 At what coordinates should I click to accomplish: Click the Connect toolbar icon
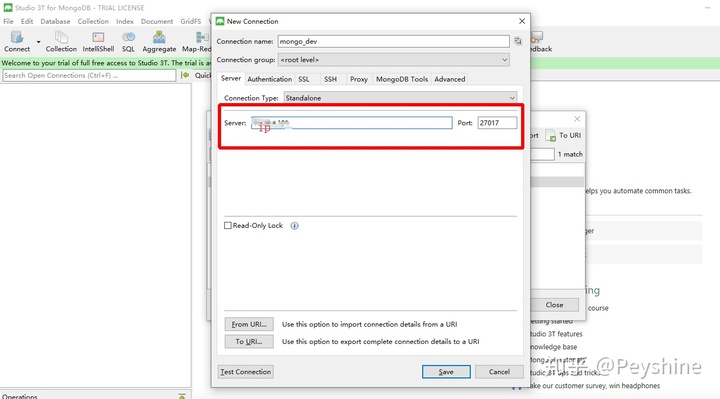click(17, 41)
